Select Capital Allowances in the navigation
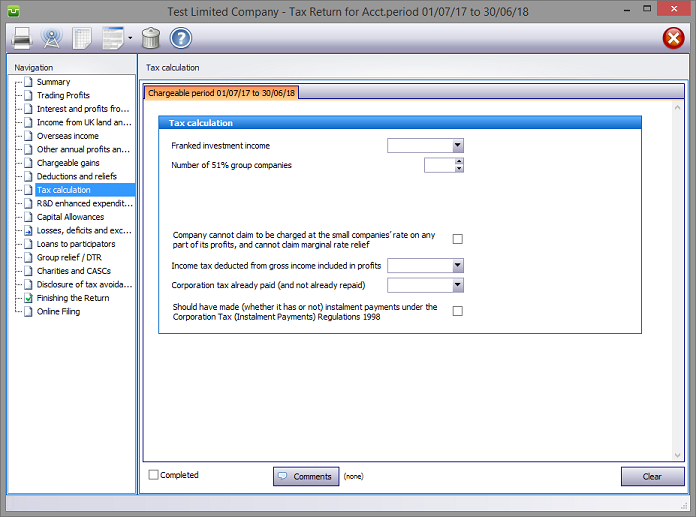The height and width of the screenshot is (517, 696). pyautogui.click(x=70, y=217)
